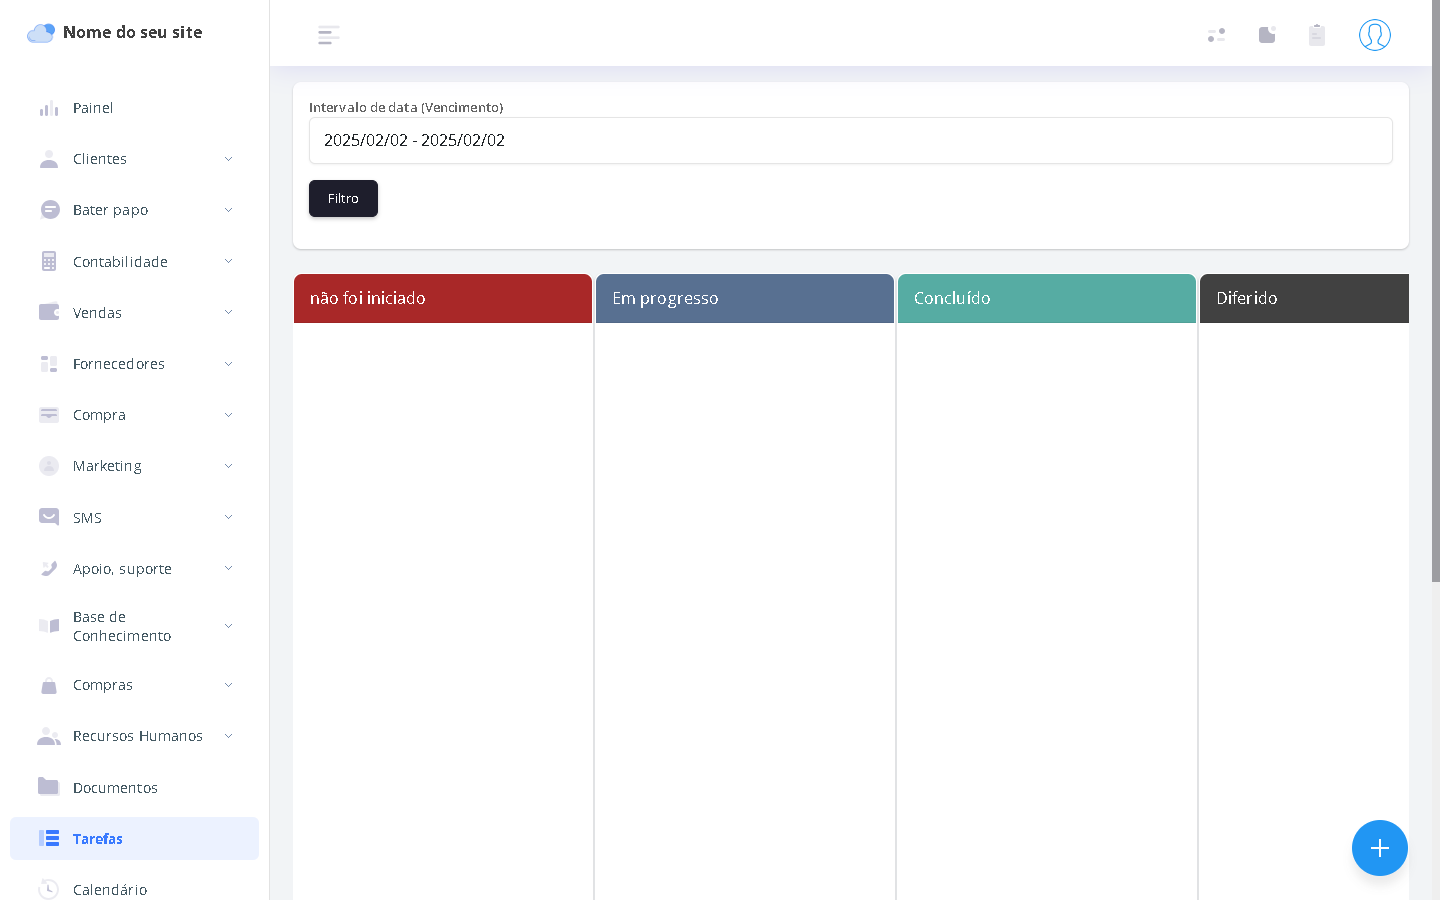Open the user profile avatar icon

[x=1374, y=35]
